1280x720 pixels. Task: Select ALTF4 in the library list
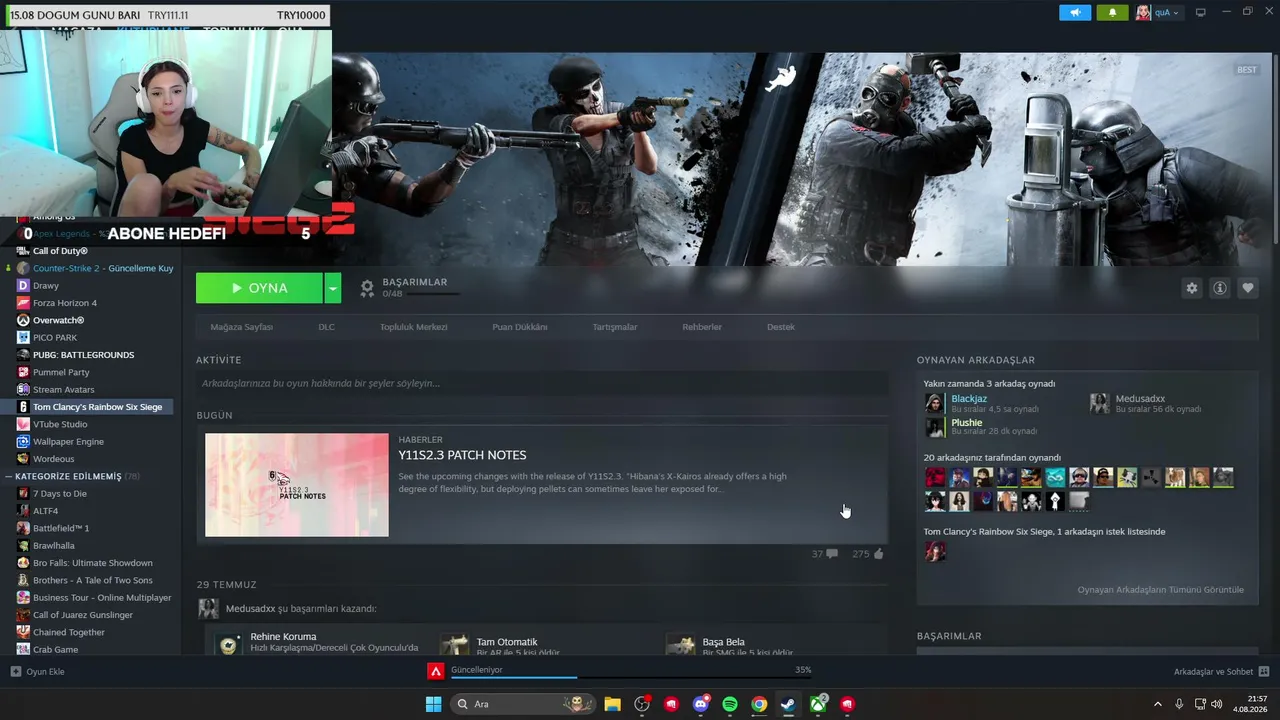pos(45,511)
